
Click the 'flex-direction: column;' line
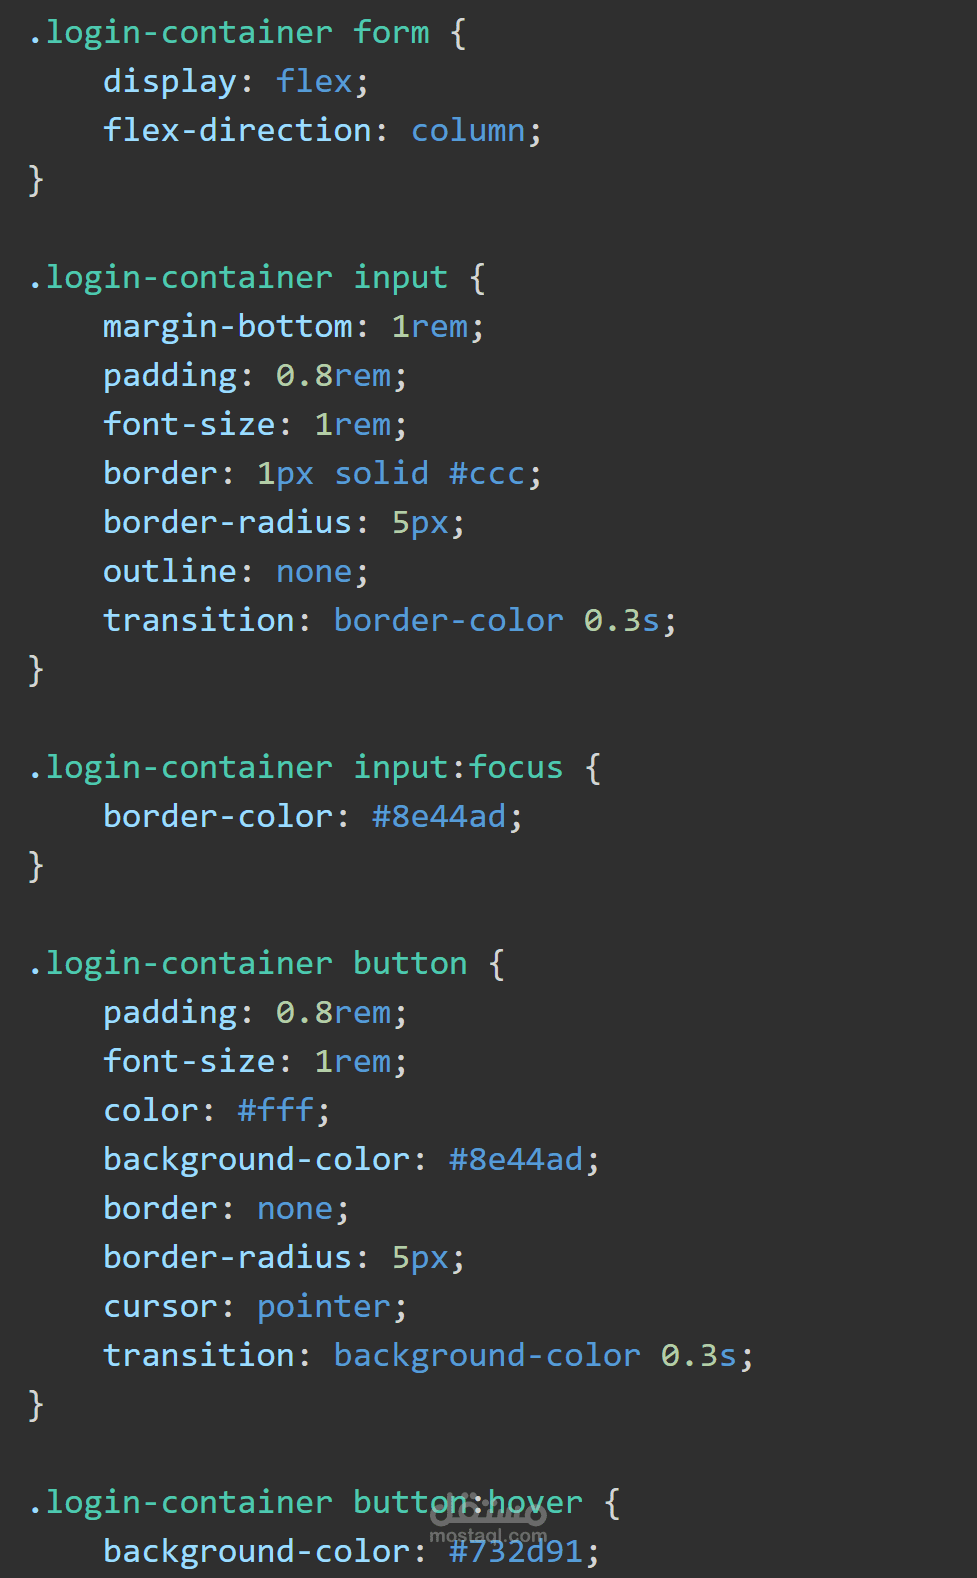tap(322, 131)
